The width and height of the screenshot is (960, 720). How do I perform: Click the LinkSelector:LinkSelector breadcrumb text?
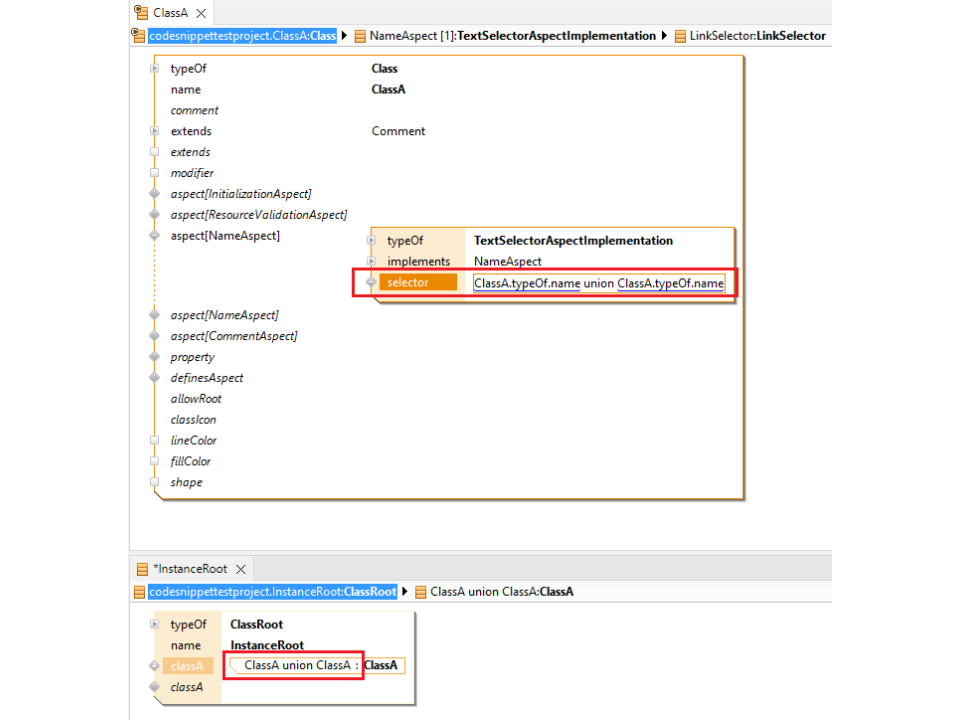coord(757,36)
